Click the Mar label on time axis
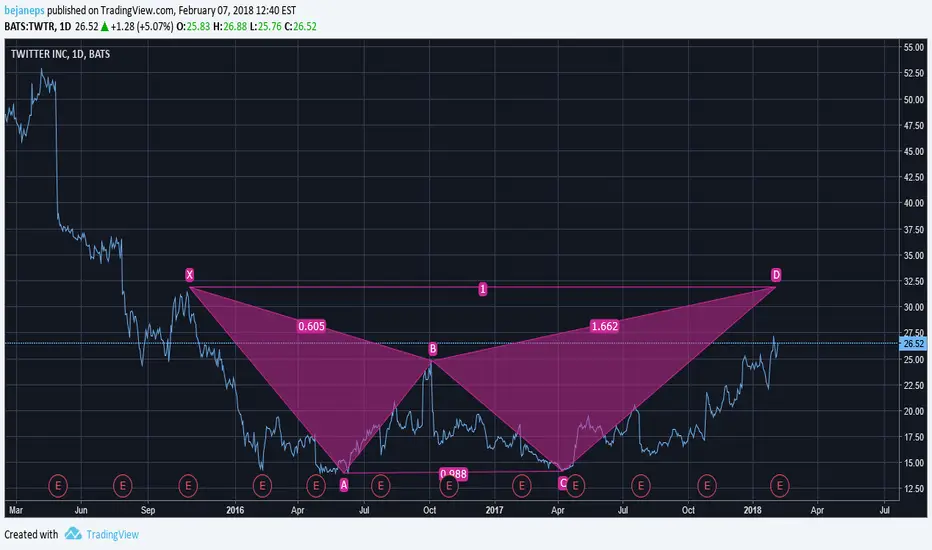 [16, 510]
